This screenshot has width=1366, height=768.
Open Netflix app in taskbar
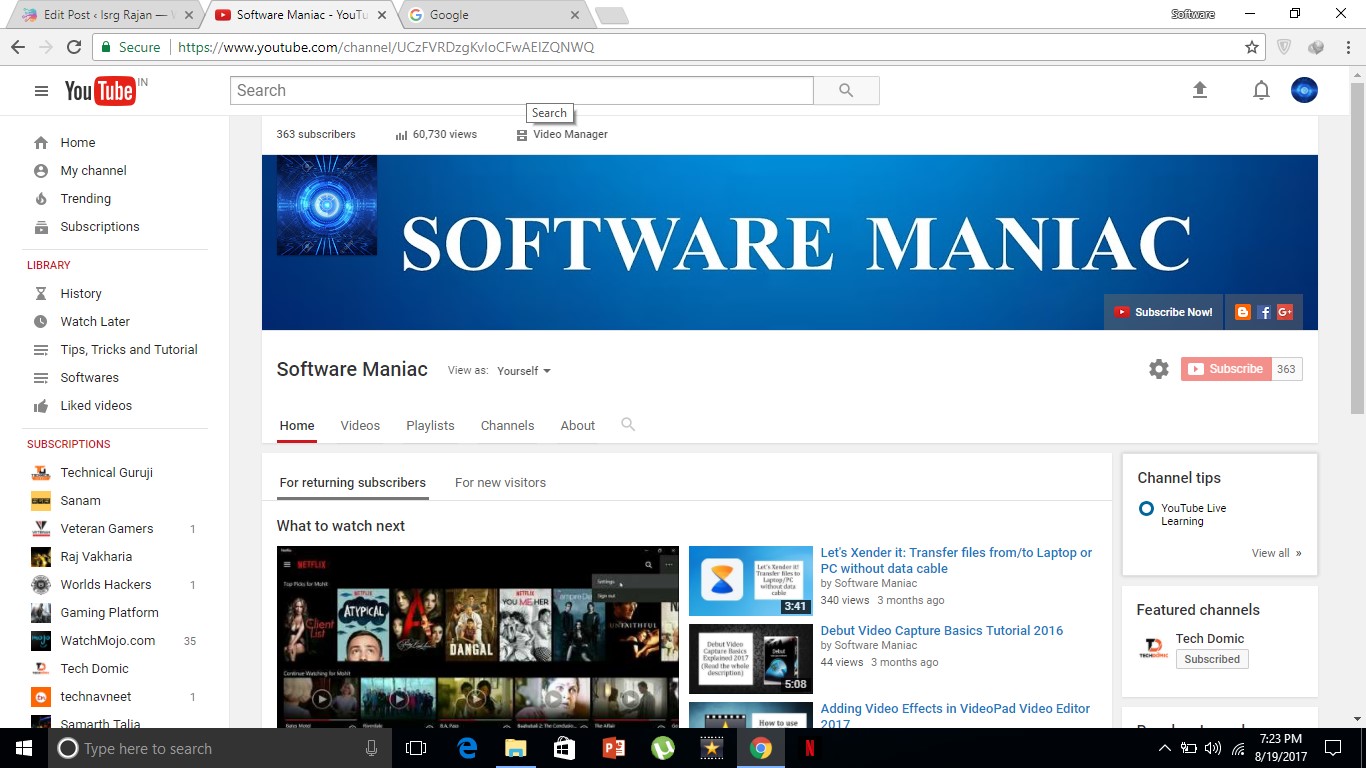809,748
